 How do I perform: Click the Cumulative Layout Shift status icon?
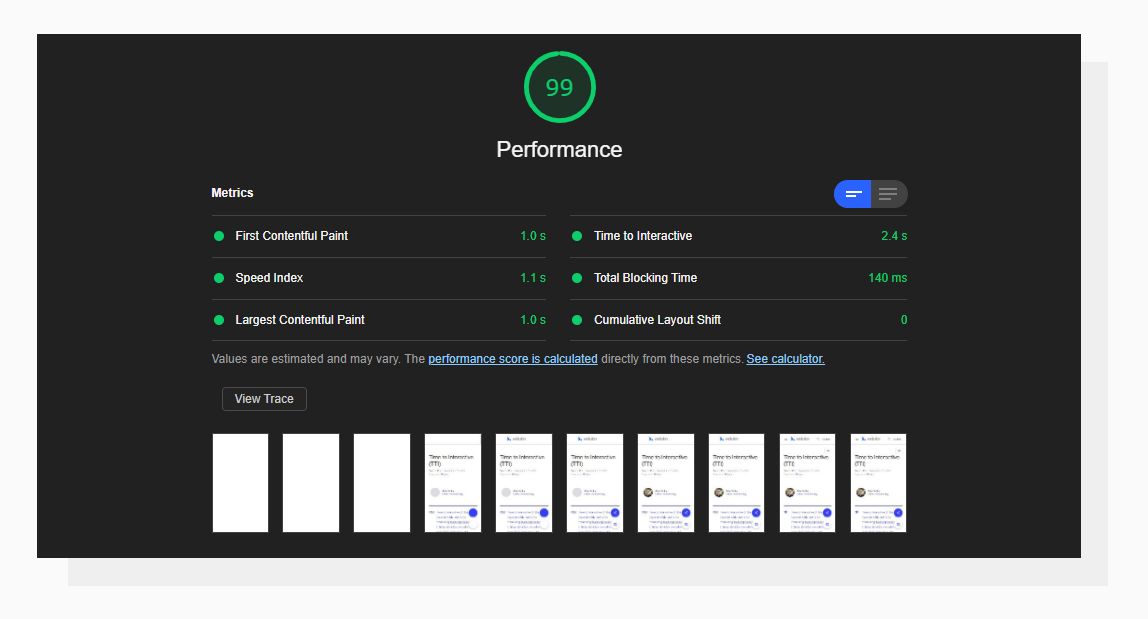[576, 320]
